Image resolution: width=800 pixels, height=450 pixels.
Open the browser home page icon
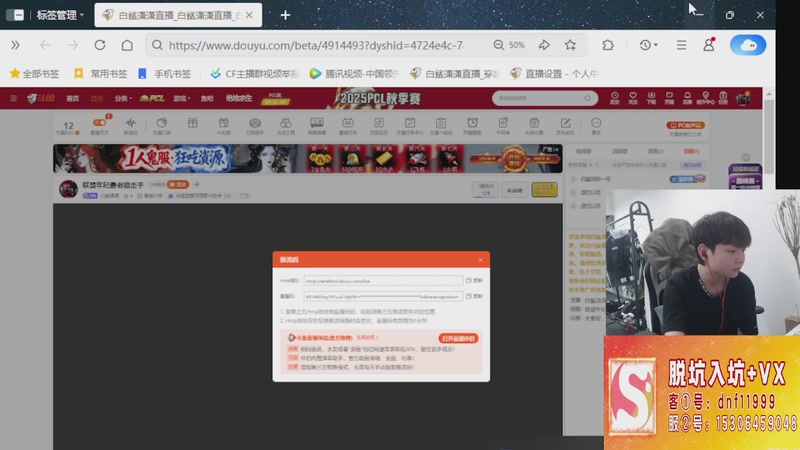pos(127,45)
